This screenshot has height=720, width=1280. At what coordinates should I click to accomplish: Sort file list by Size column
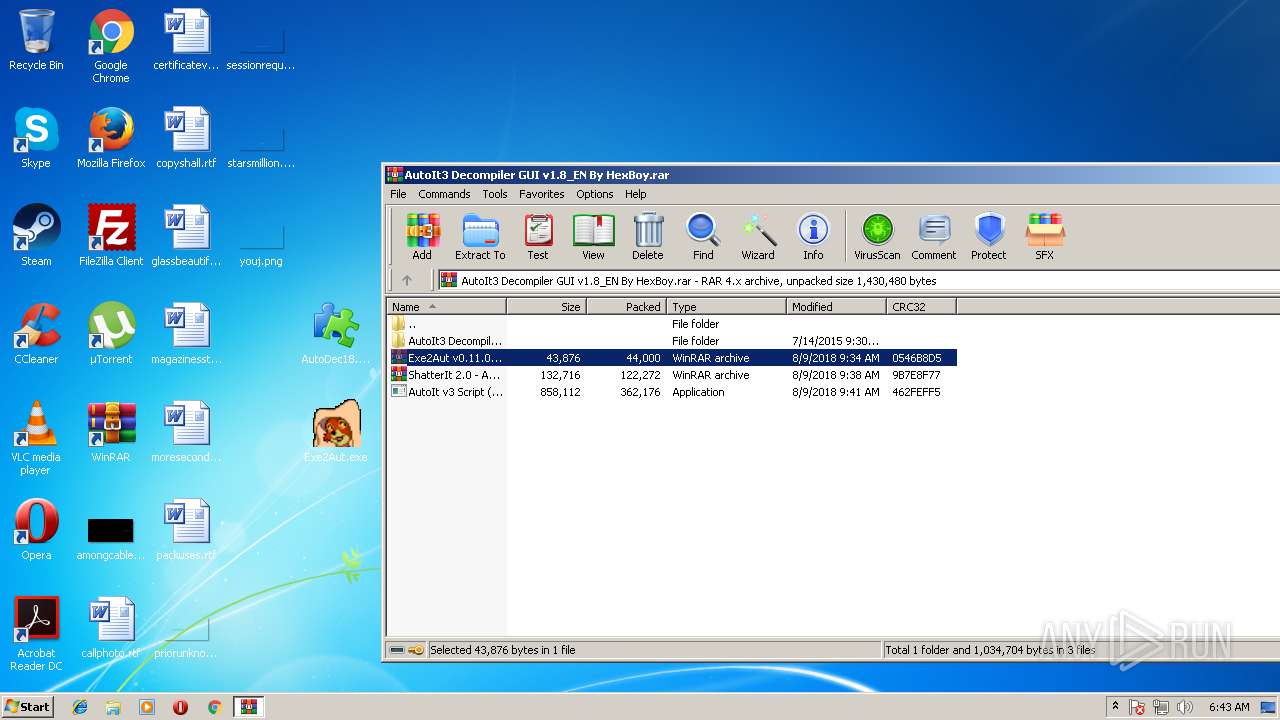(x=546, y=307)
